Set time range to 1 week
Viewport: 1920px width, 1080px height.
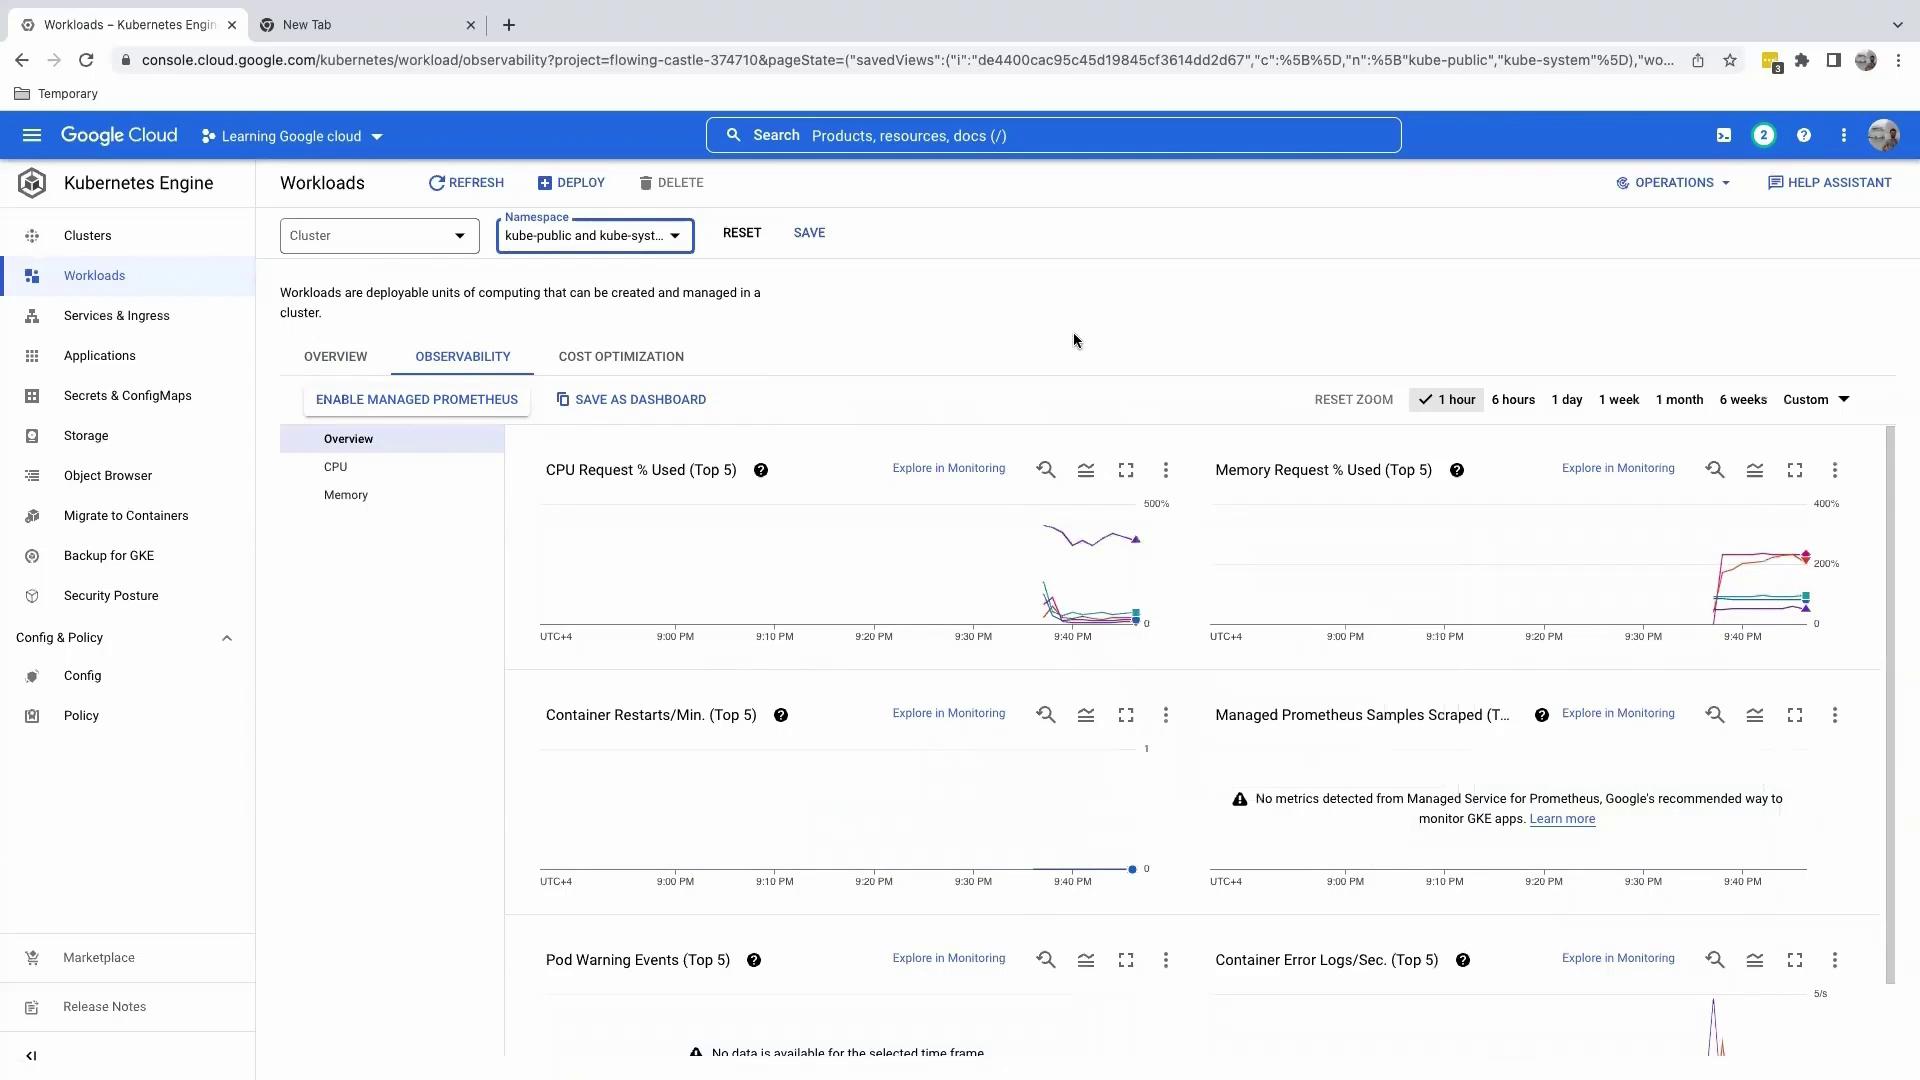pos(1618,400)
